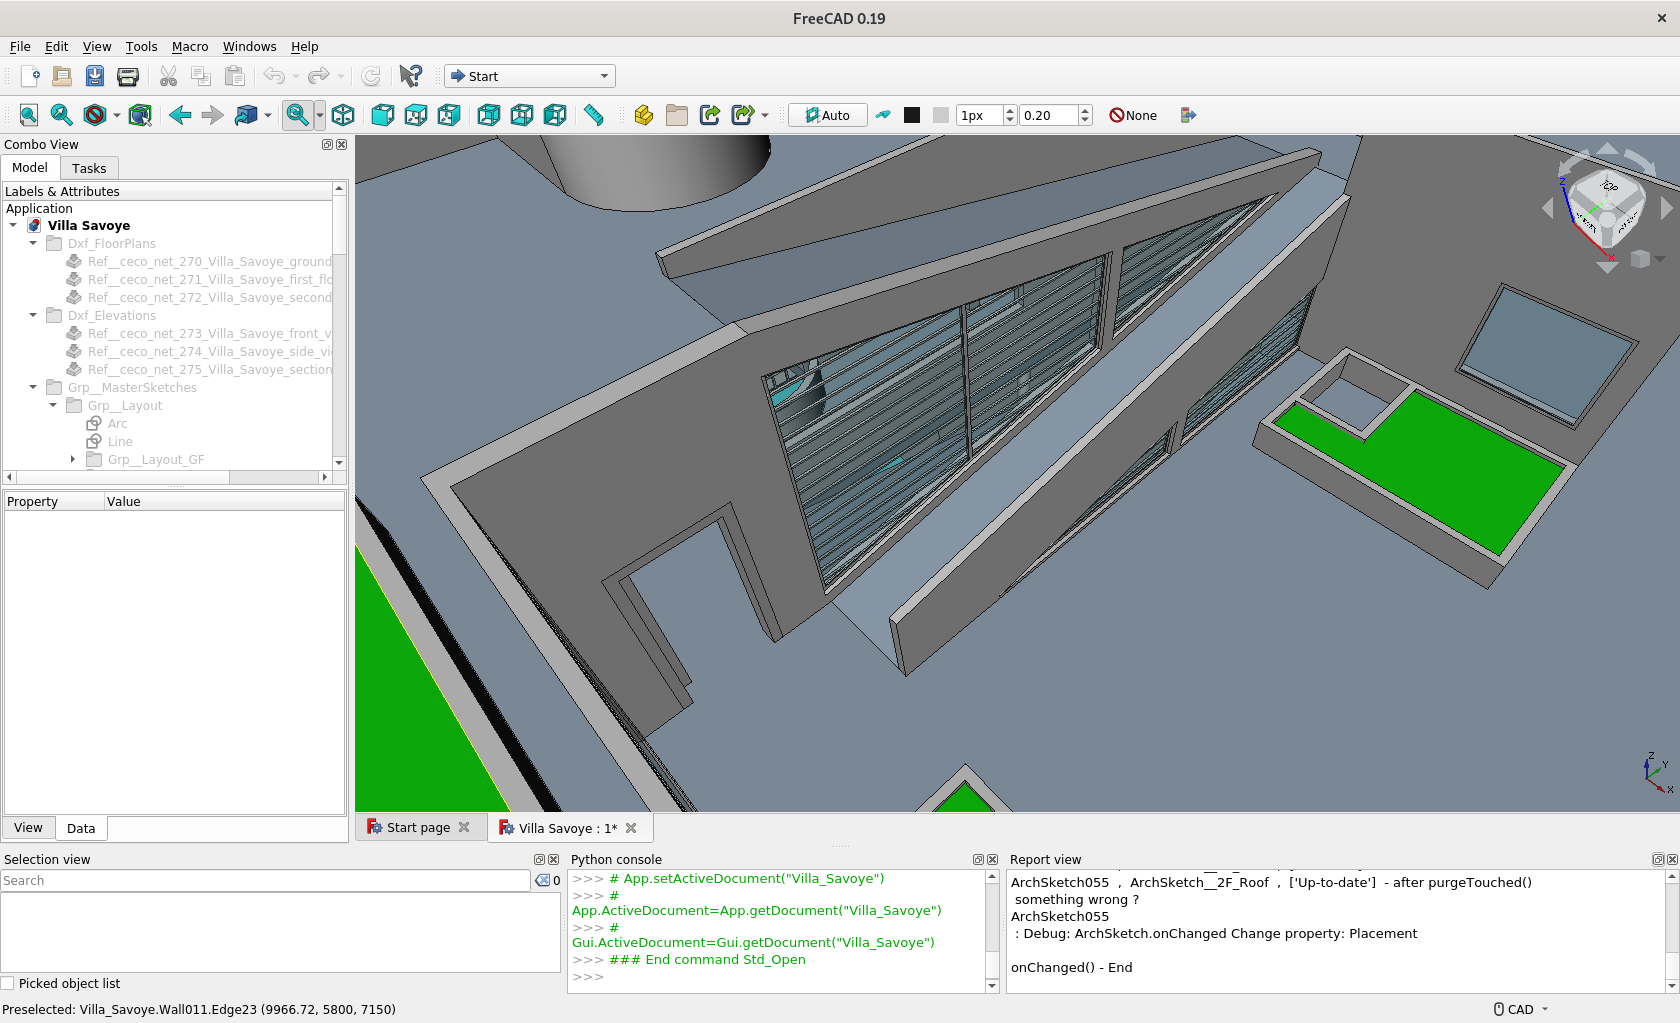Go back with the left arrow icon
The height and width of the screenshot is (1023, 1680).
click(180, 115)
